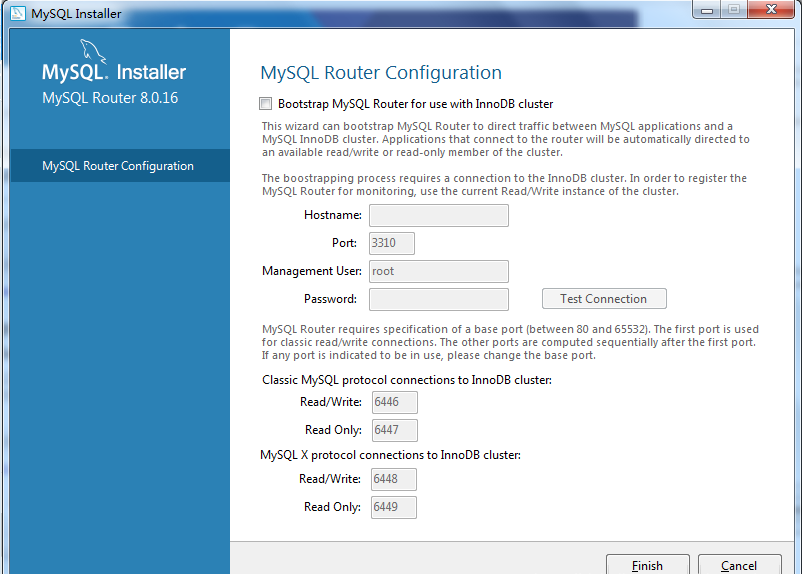This screenshot has height=574, width=802.
Task: Select the Classic protocol Read Only port 6447 field
Action: (x=394, y=430)
